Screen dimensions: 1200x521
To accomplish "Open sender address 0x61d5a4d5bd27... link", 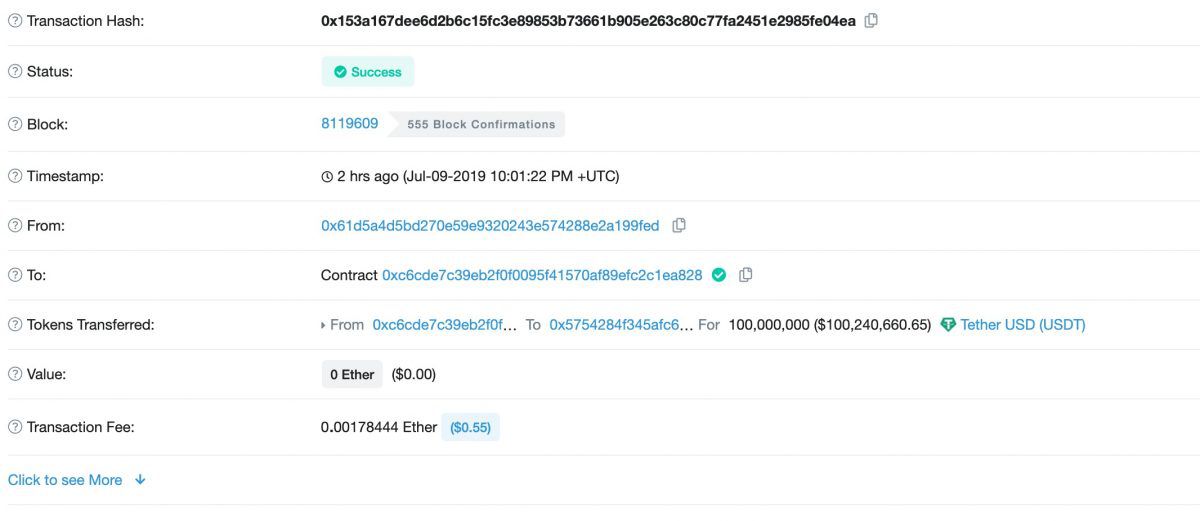I will (x=490, y=226).
